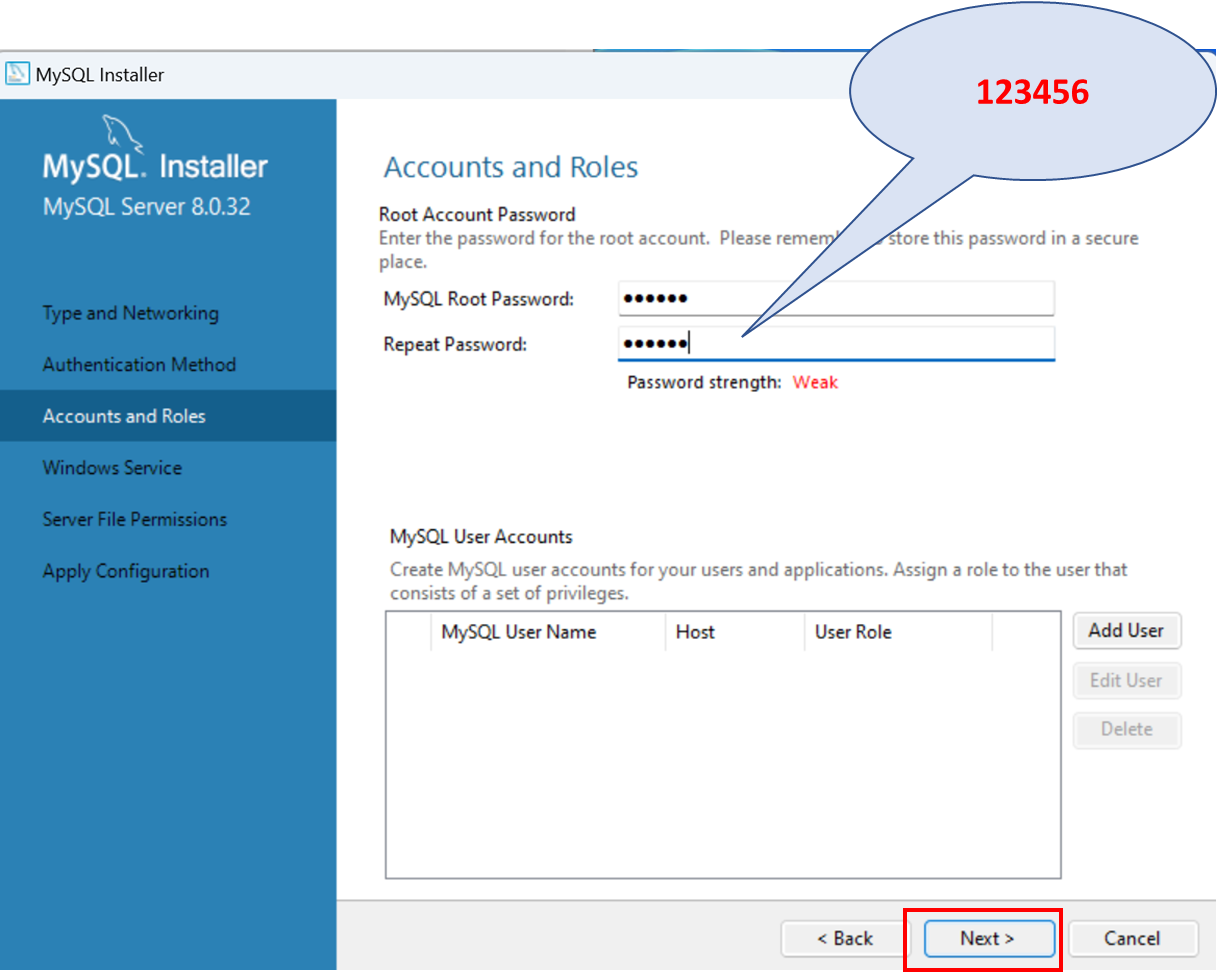Open the Type and Networking step
The height and width of the screenshot is (972, 1218).
(x=130, y=313)
